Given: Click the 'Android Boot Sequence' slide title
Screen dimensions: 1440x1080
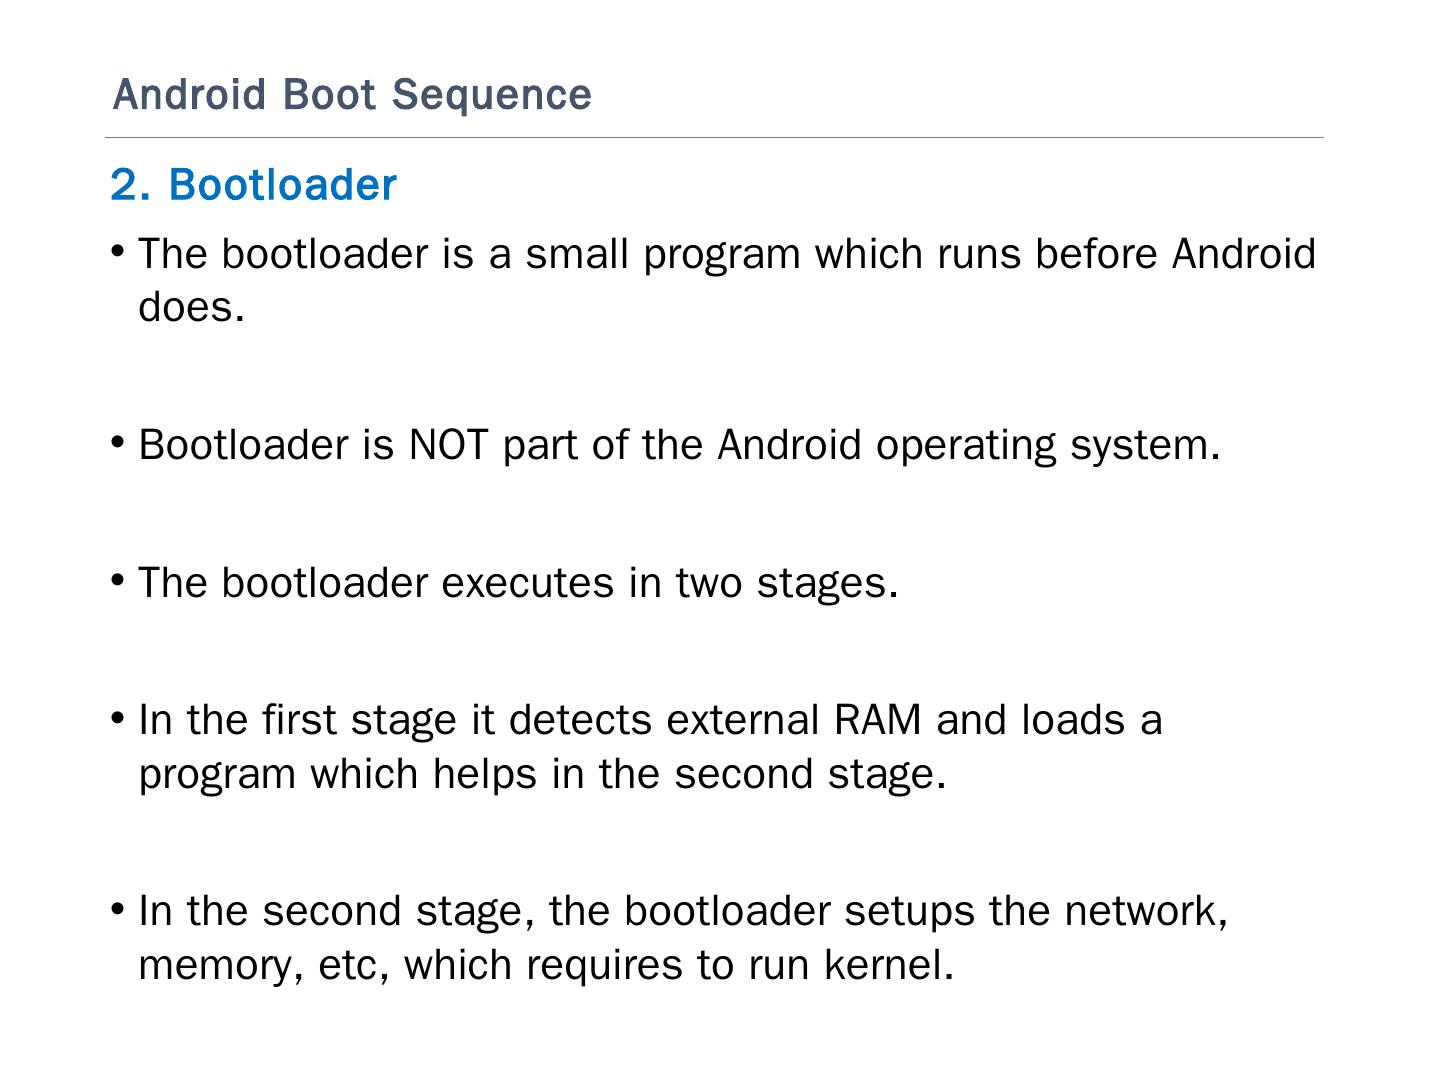Looking at the screenshot, I should tap(352, 95).
